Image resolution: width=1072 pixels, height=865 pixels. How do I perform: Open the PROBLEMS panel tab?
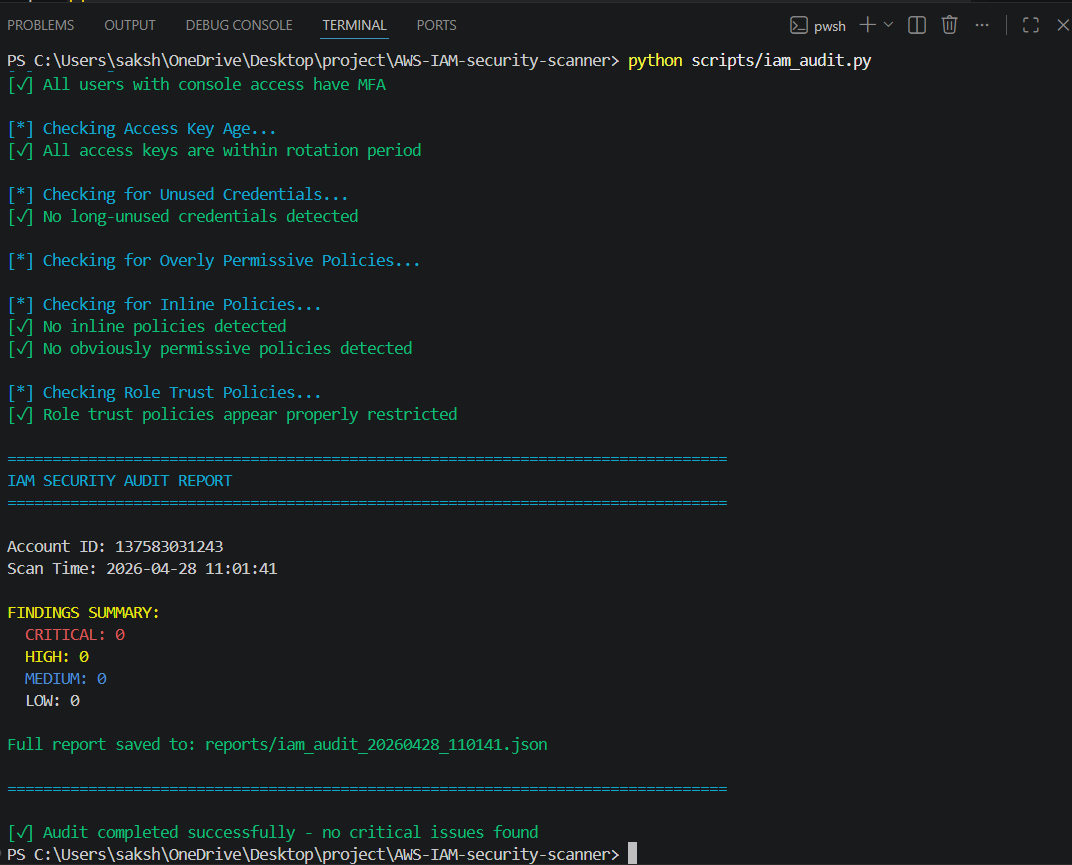pyautogui.click(x=41, y=25)
